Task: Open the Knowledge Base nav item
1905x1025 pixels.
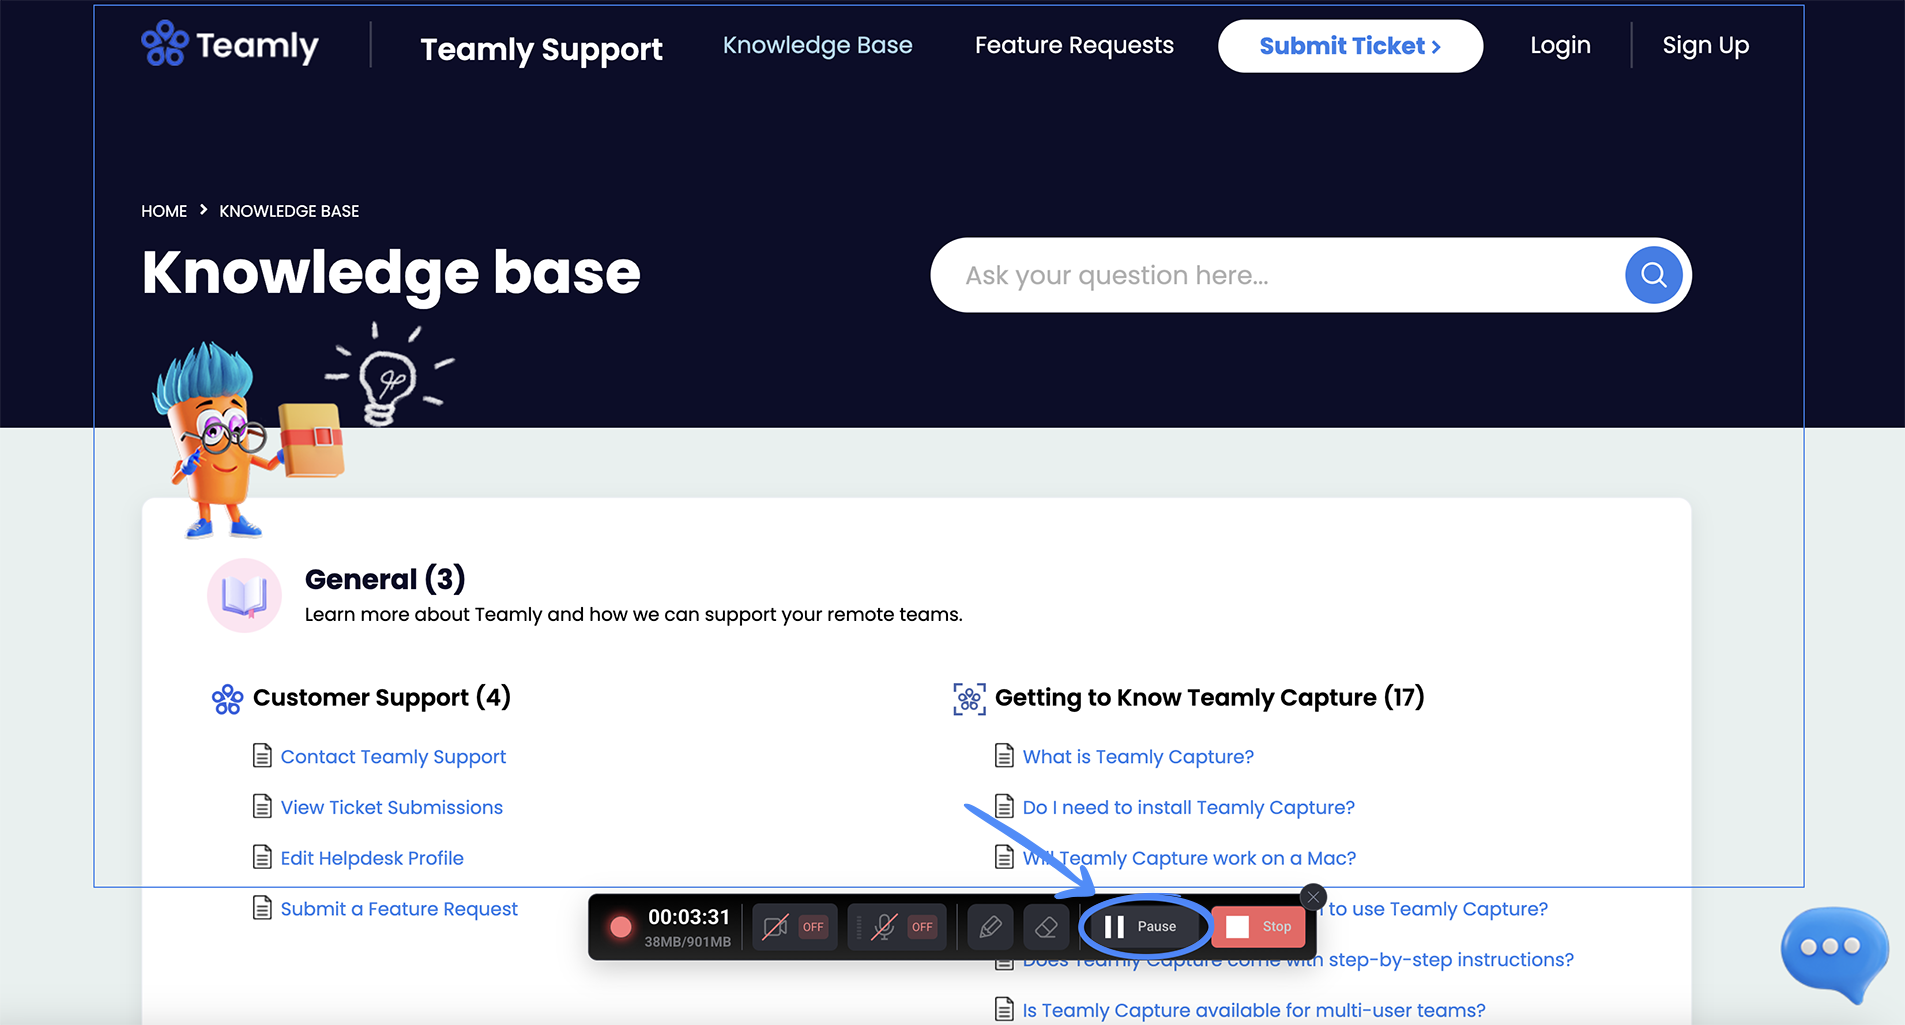Action: [x=817, y=45]
